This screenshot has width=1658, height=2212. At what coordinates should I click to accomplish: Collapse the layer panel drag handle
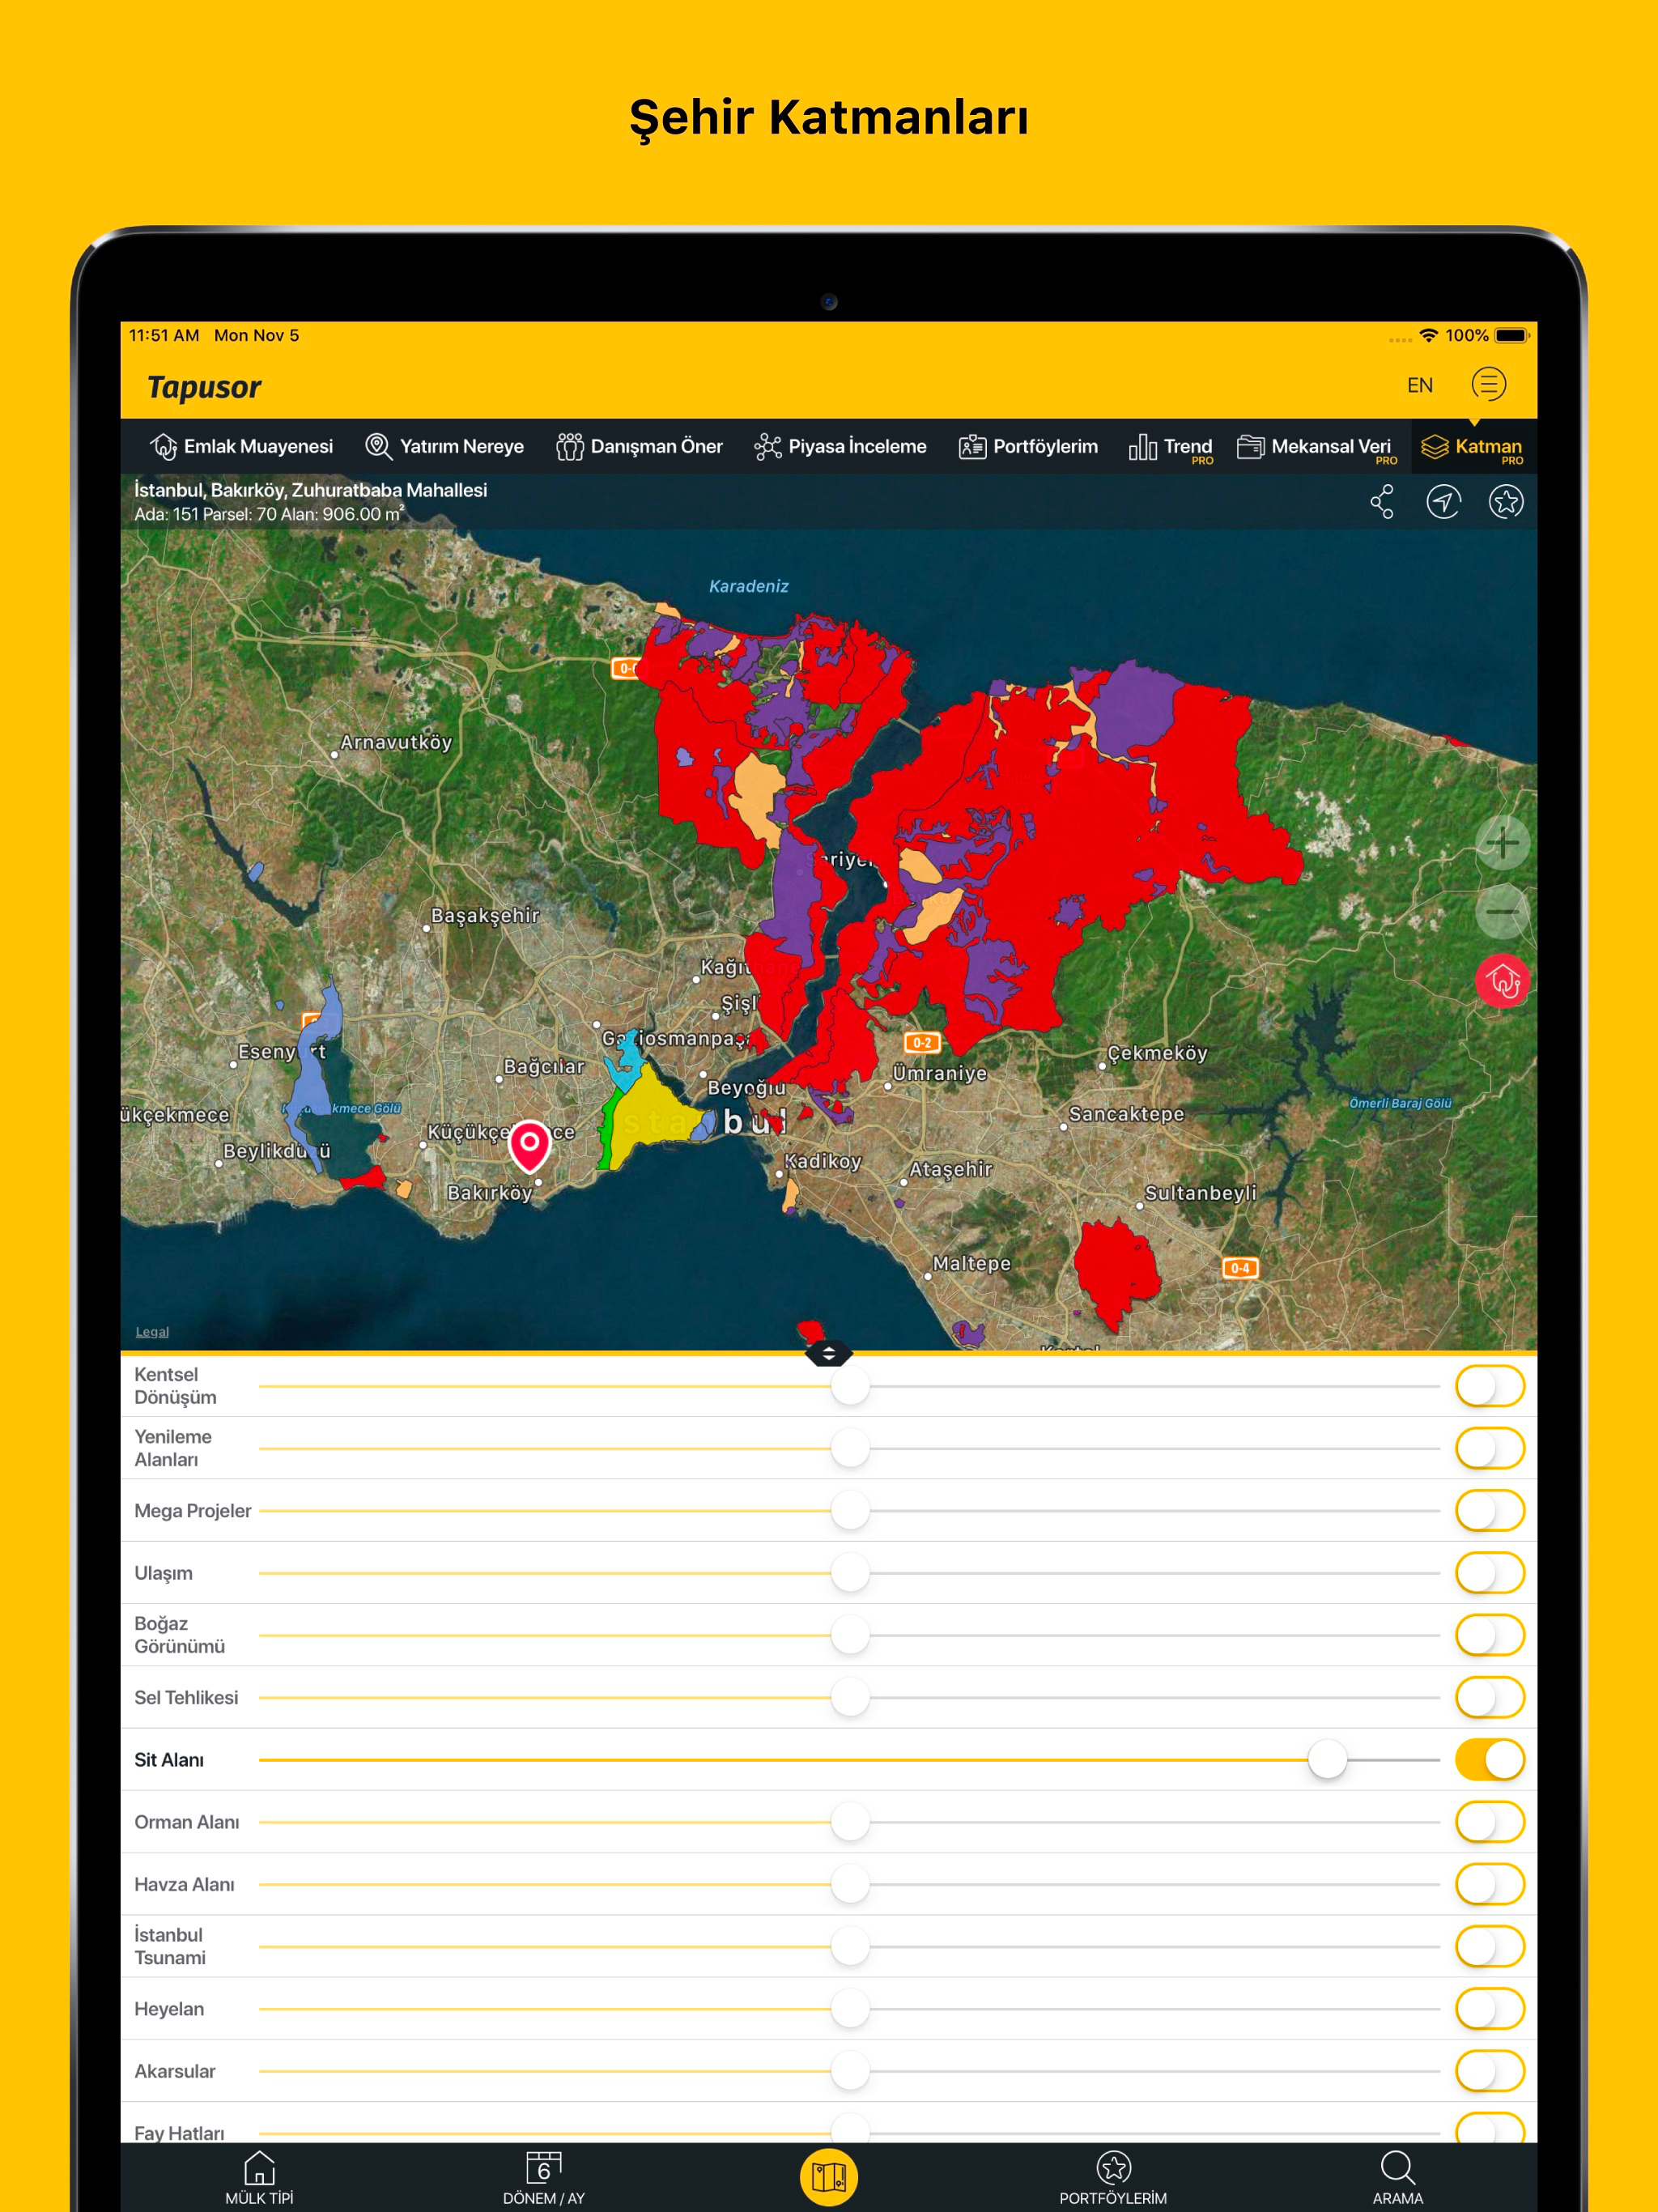click(x=828, y=1354)
